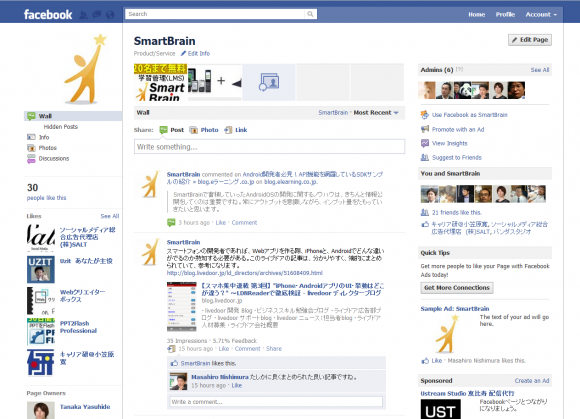Click View Insights link
The height and width of the screenshot is (419, 580).
tap(449, 143)
